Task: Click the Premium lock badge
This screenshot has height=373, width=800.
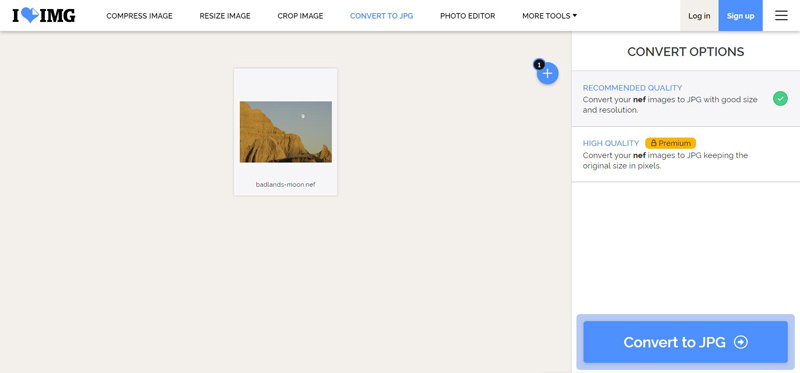Action: (670, 143)
